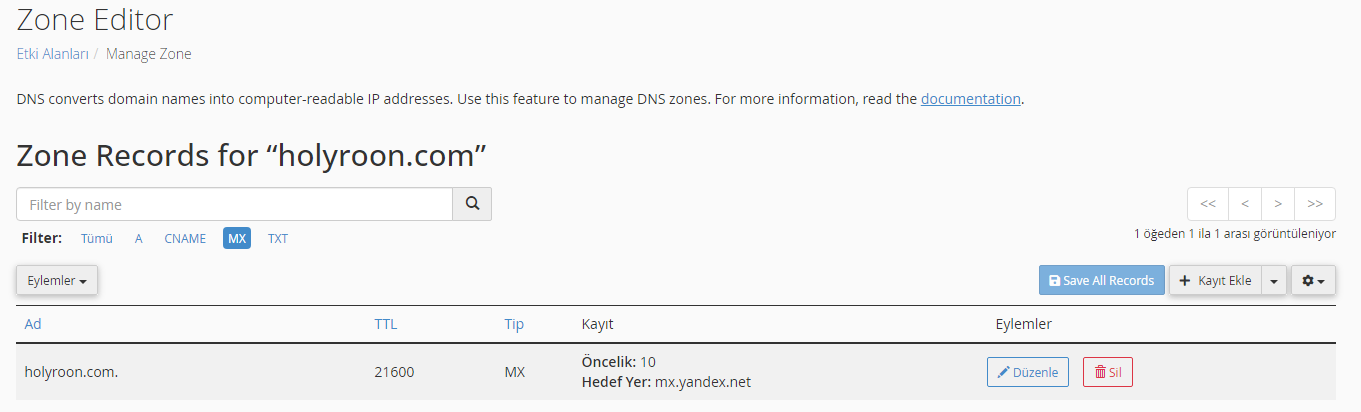Expand arrow beside Kayıt Ekle button
This screenshot has width=1361, height=412.
[1274, 281]
